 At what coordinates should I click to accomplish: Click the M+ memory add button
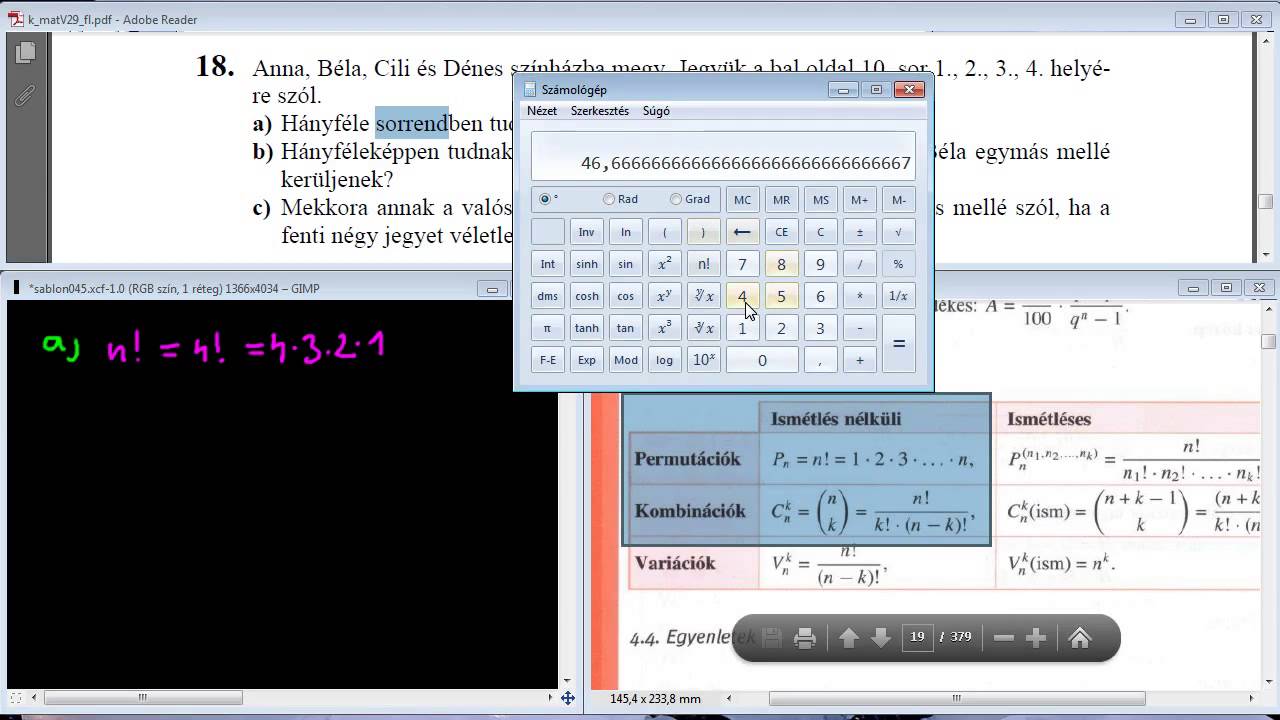pyautogui.click(x=859, y=200)
